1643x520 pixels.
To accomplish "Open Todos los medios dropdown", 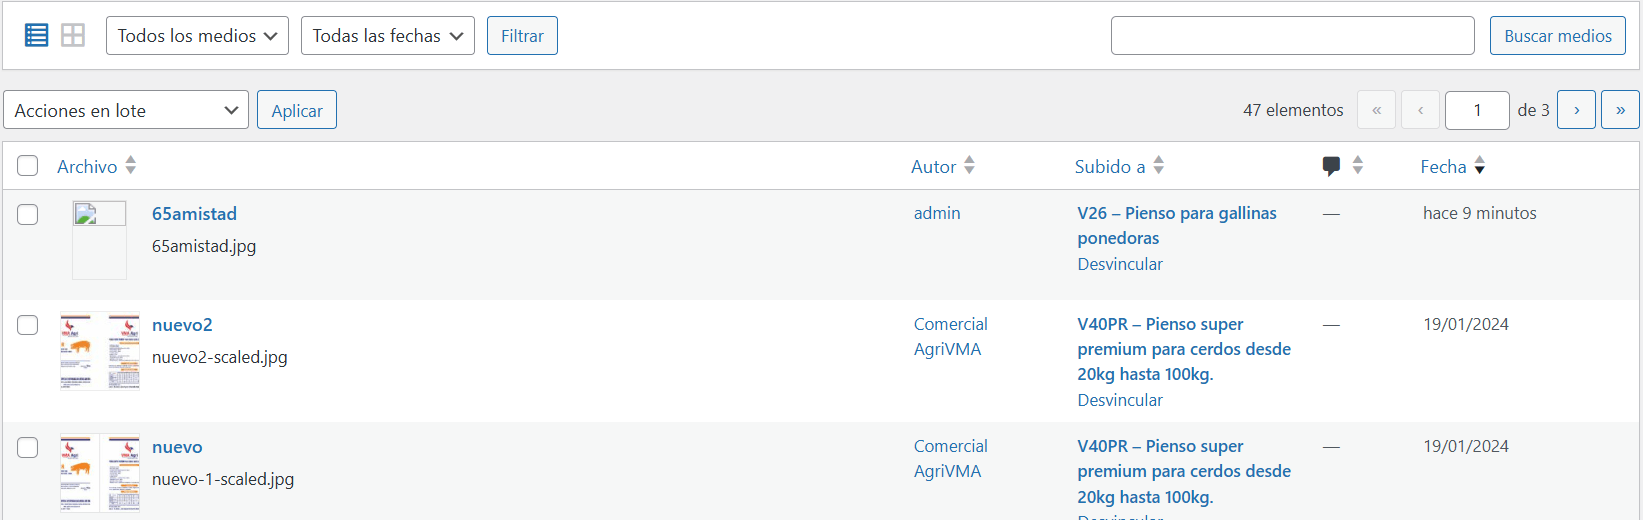I will 197,36.
